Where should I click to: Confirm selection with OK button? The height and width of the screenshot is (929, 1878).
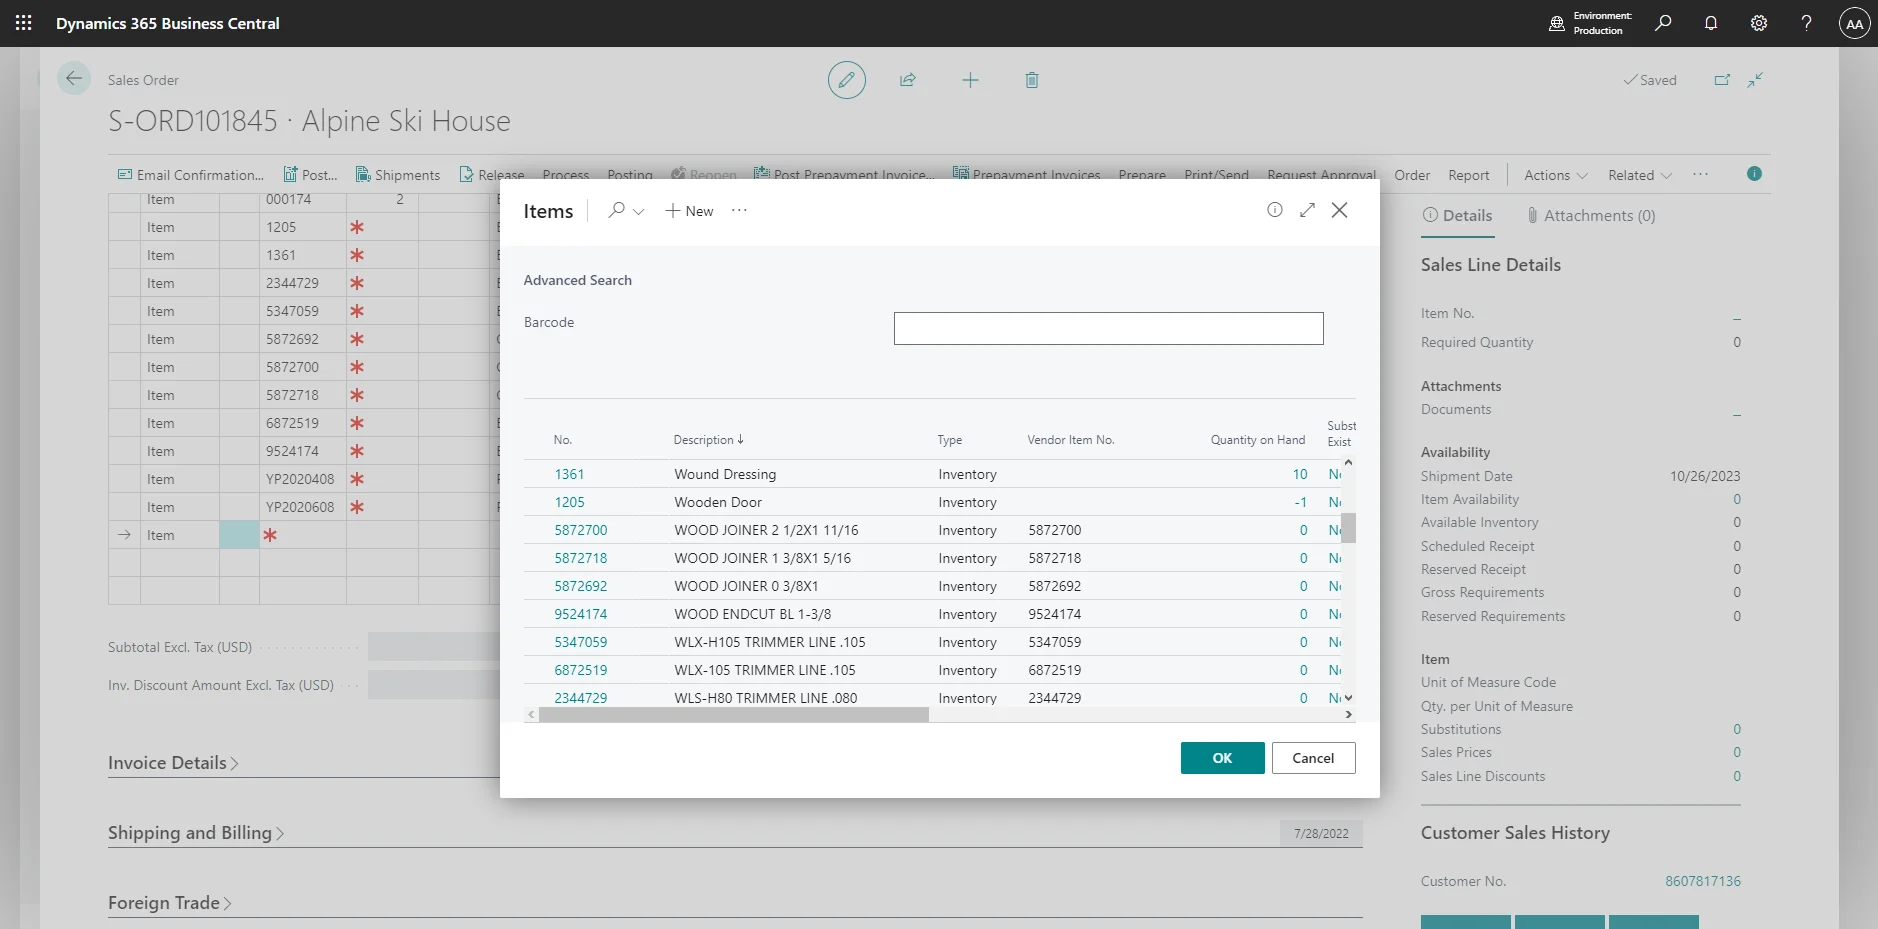(x=1222, y=758)
